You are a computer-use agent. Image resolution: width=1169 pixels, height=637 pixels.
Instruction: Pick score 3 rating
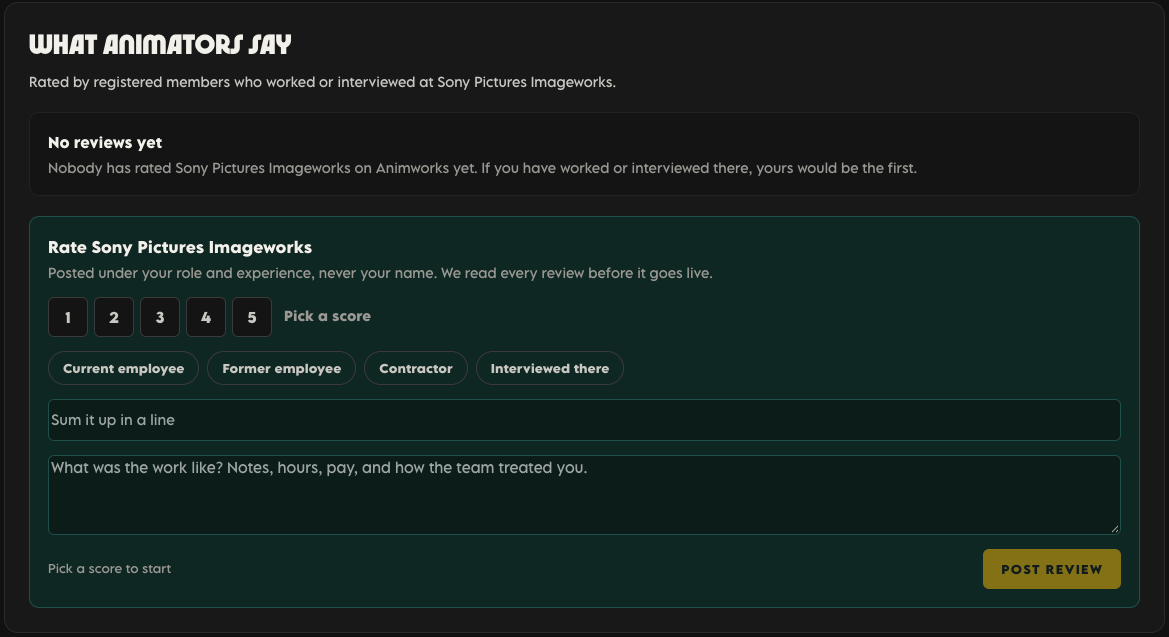(x=160, y=317)
